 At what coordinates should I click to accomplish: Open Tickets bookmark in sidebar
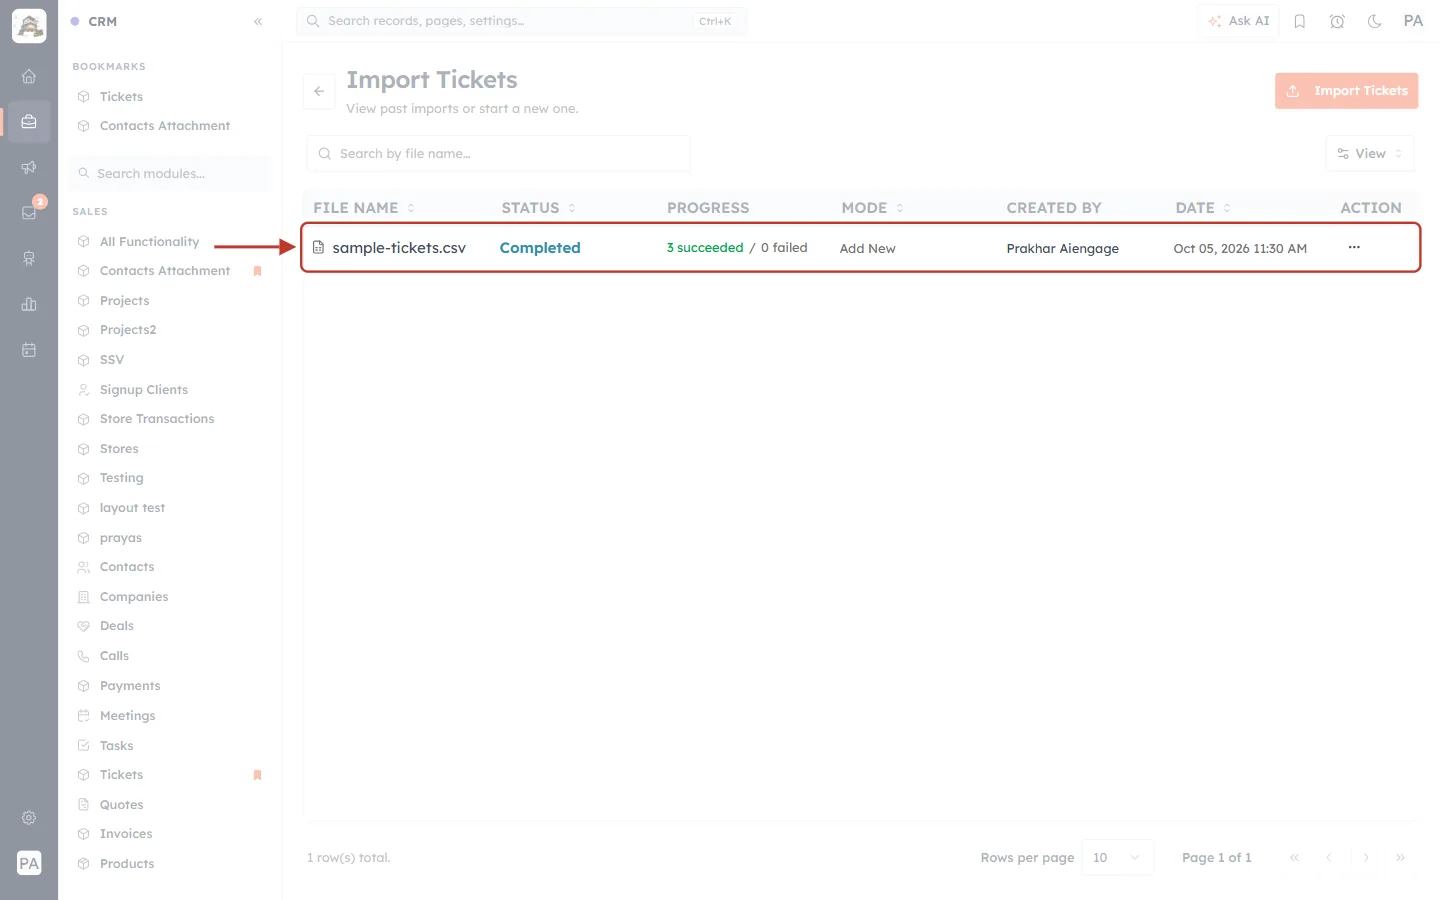point(121,97)
